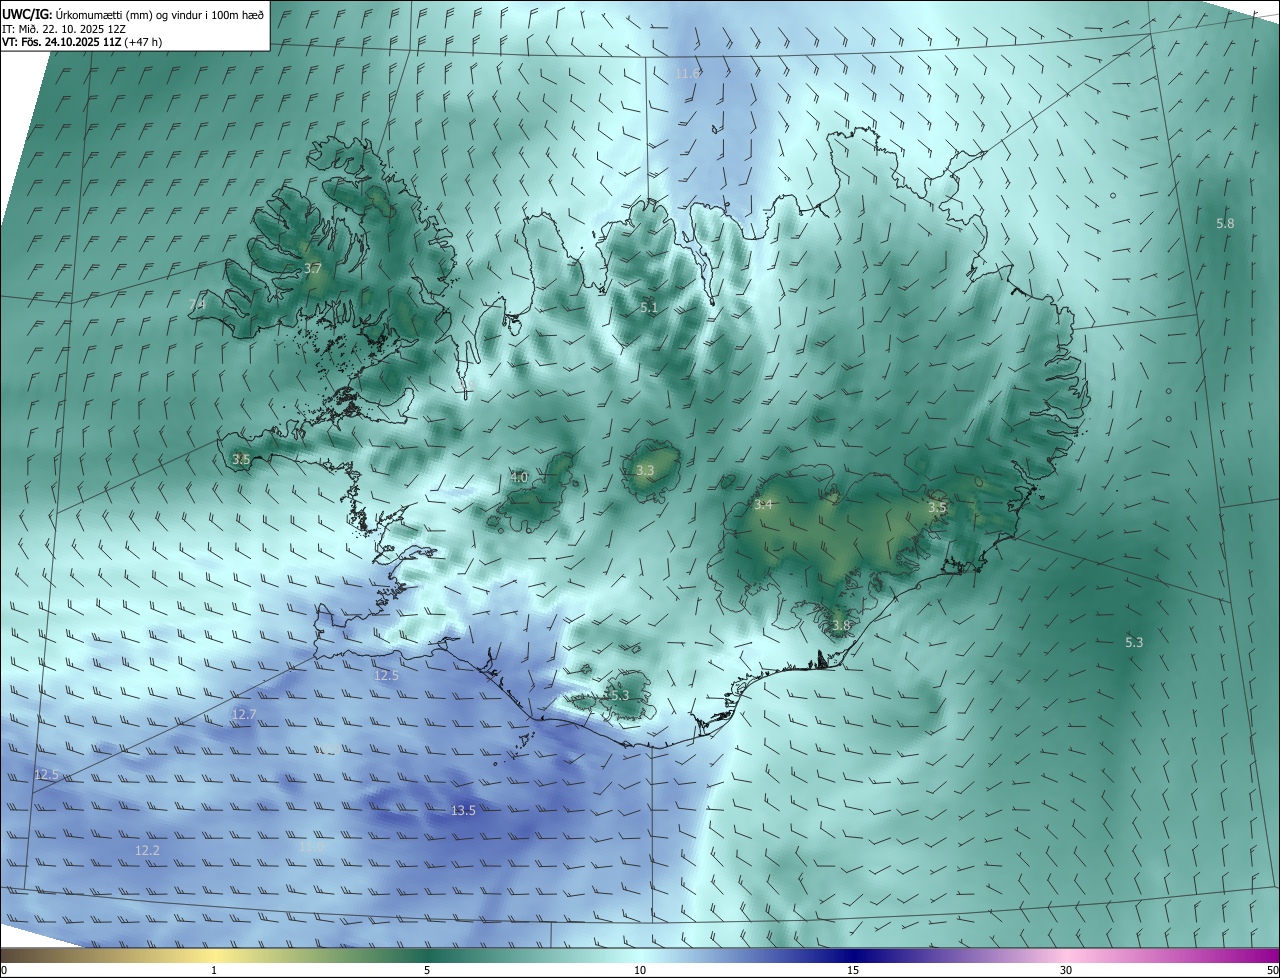Click the 0 tick on the color scale
Image resolution: width=1280 pixels, height=978 pixels.
click(x=4, y=971)
